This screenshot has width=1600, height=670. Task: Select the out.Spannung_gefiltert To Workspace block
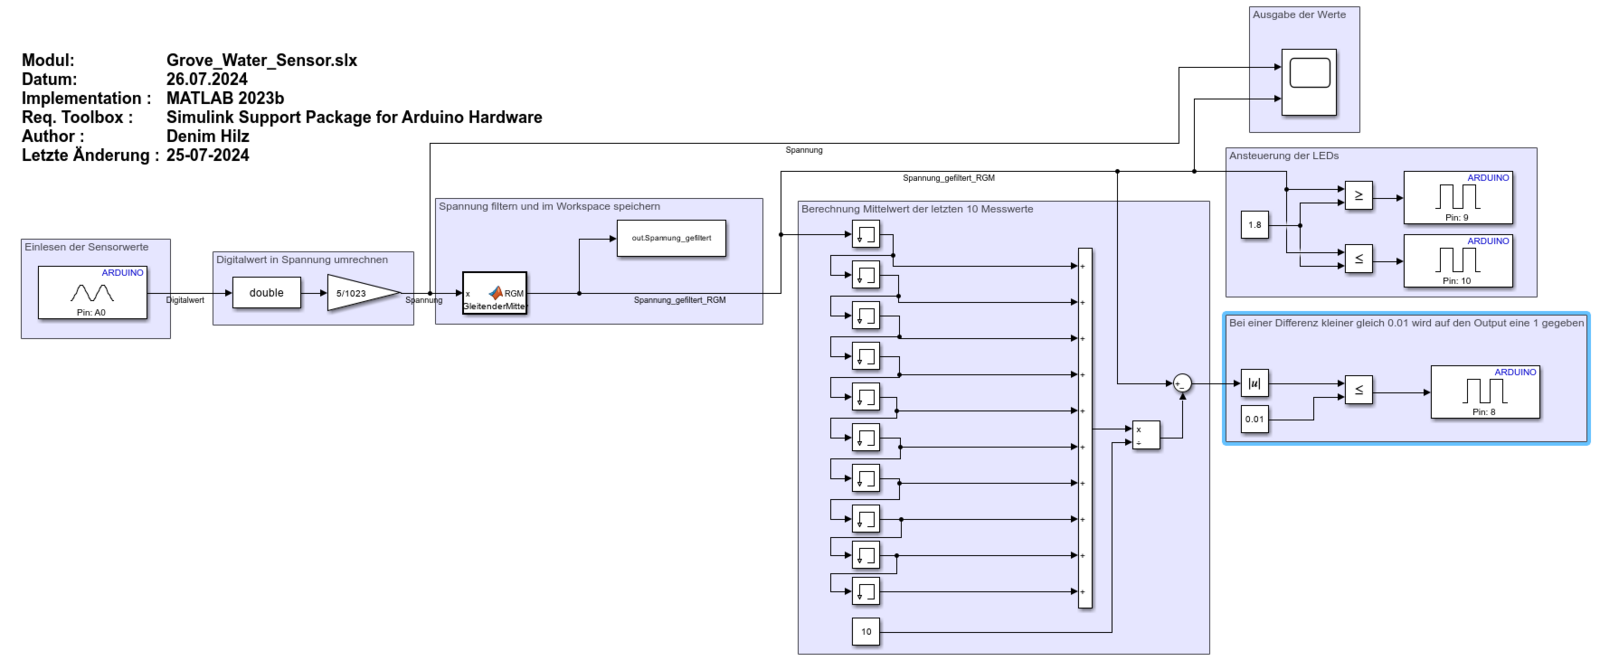pyautogui.click(x=671, y=238)
